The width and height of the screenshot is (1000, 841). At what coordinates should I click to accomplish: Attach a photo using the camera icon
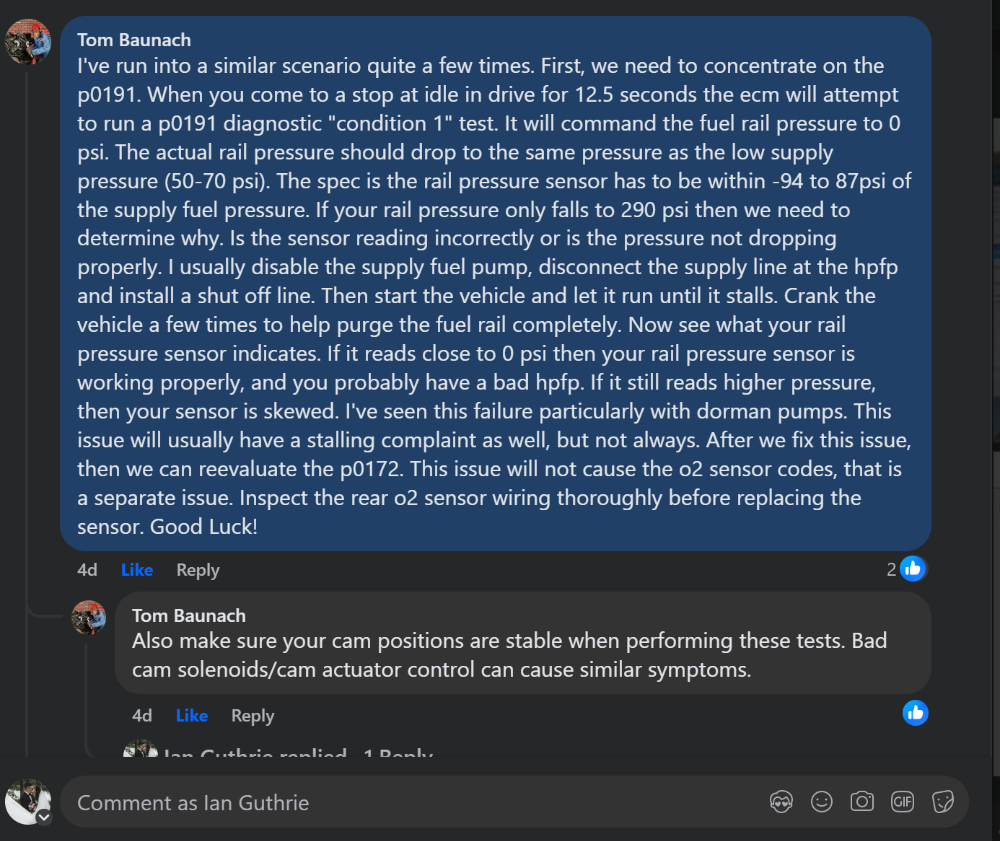pyautogui.click(x=861, y=801)
